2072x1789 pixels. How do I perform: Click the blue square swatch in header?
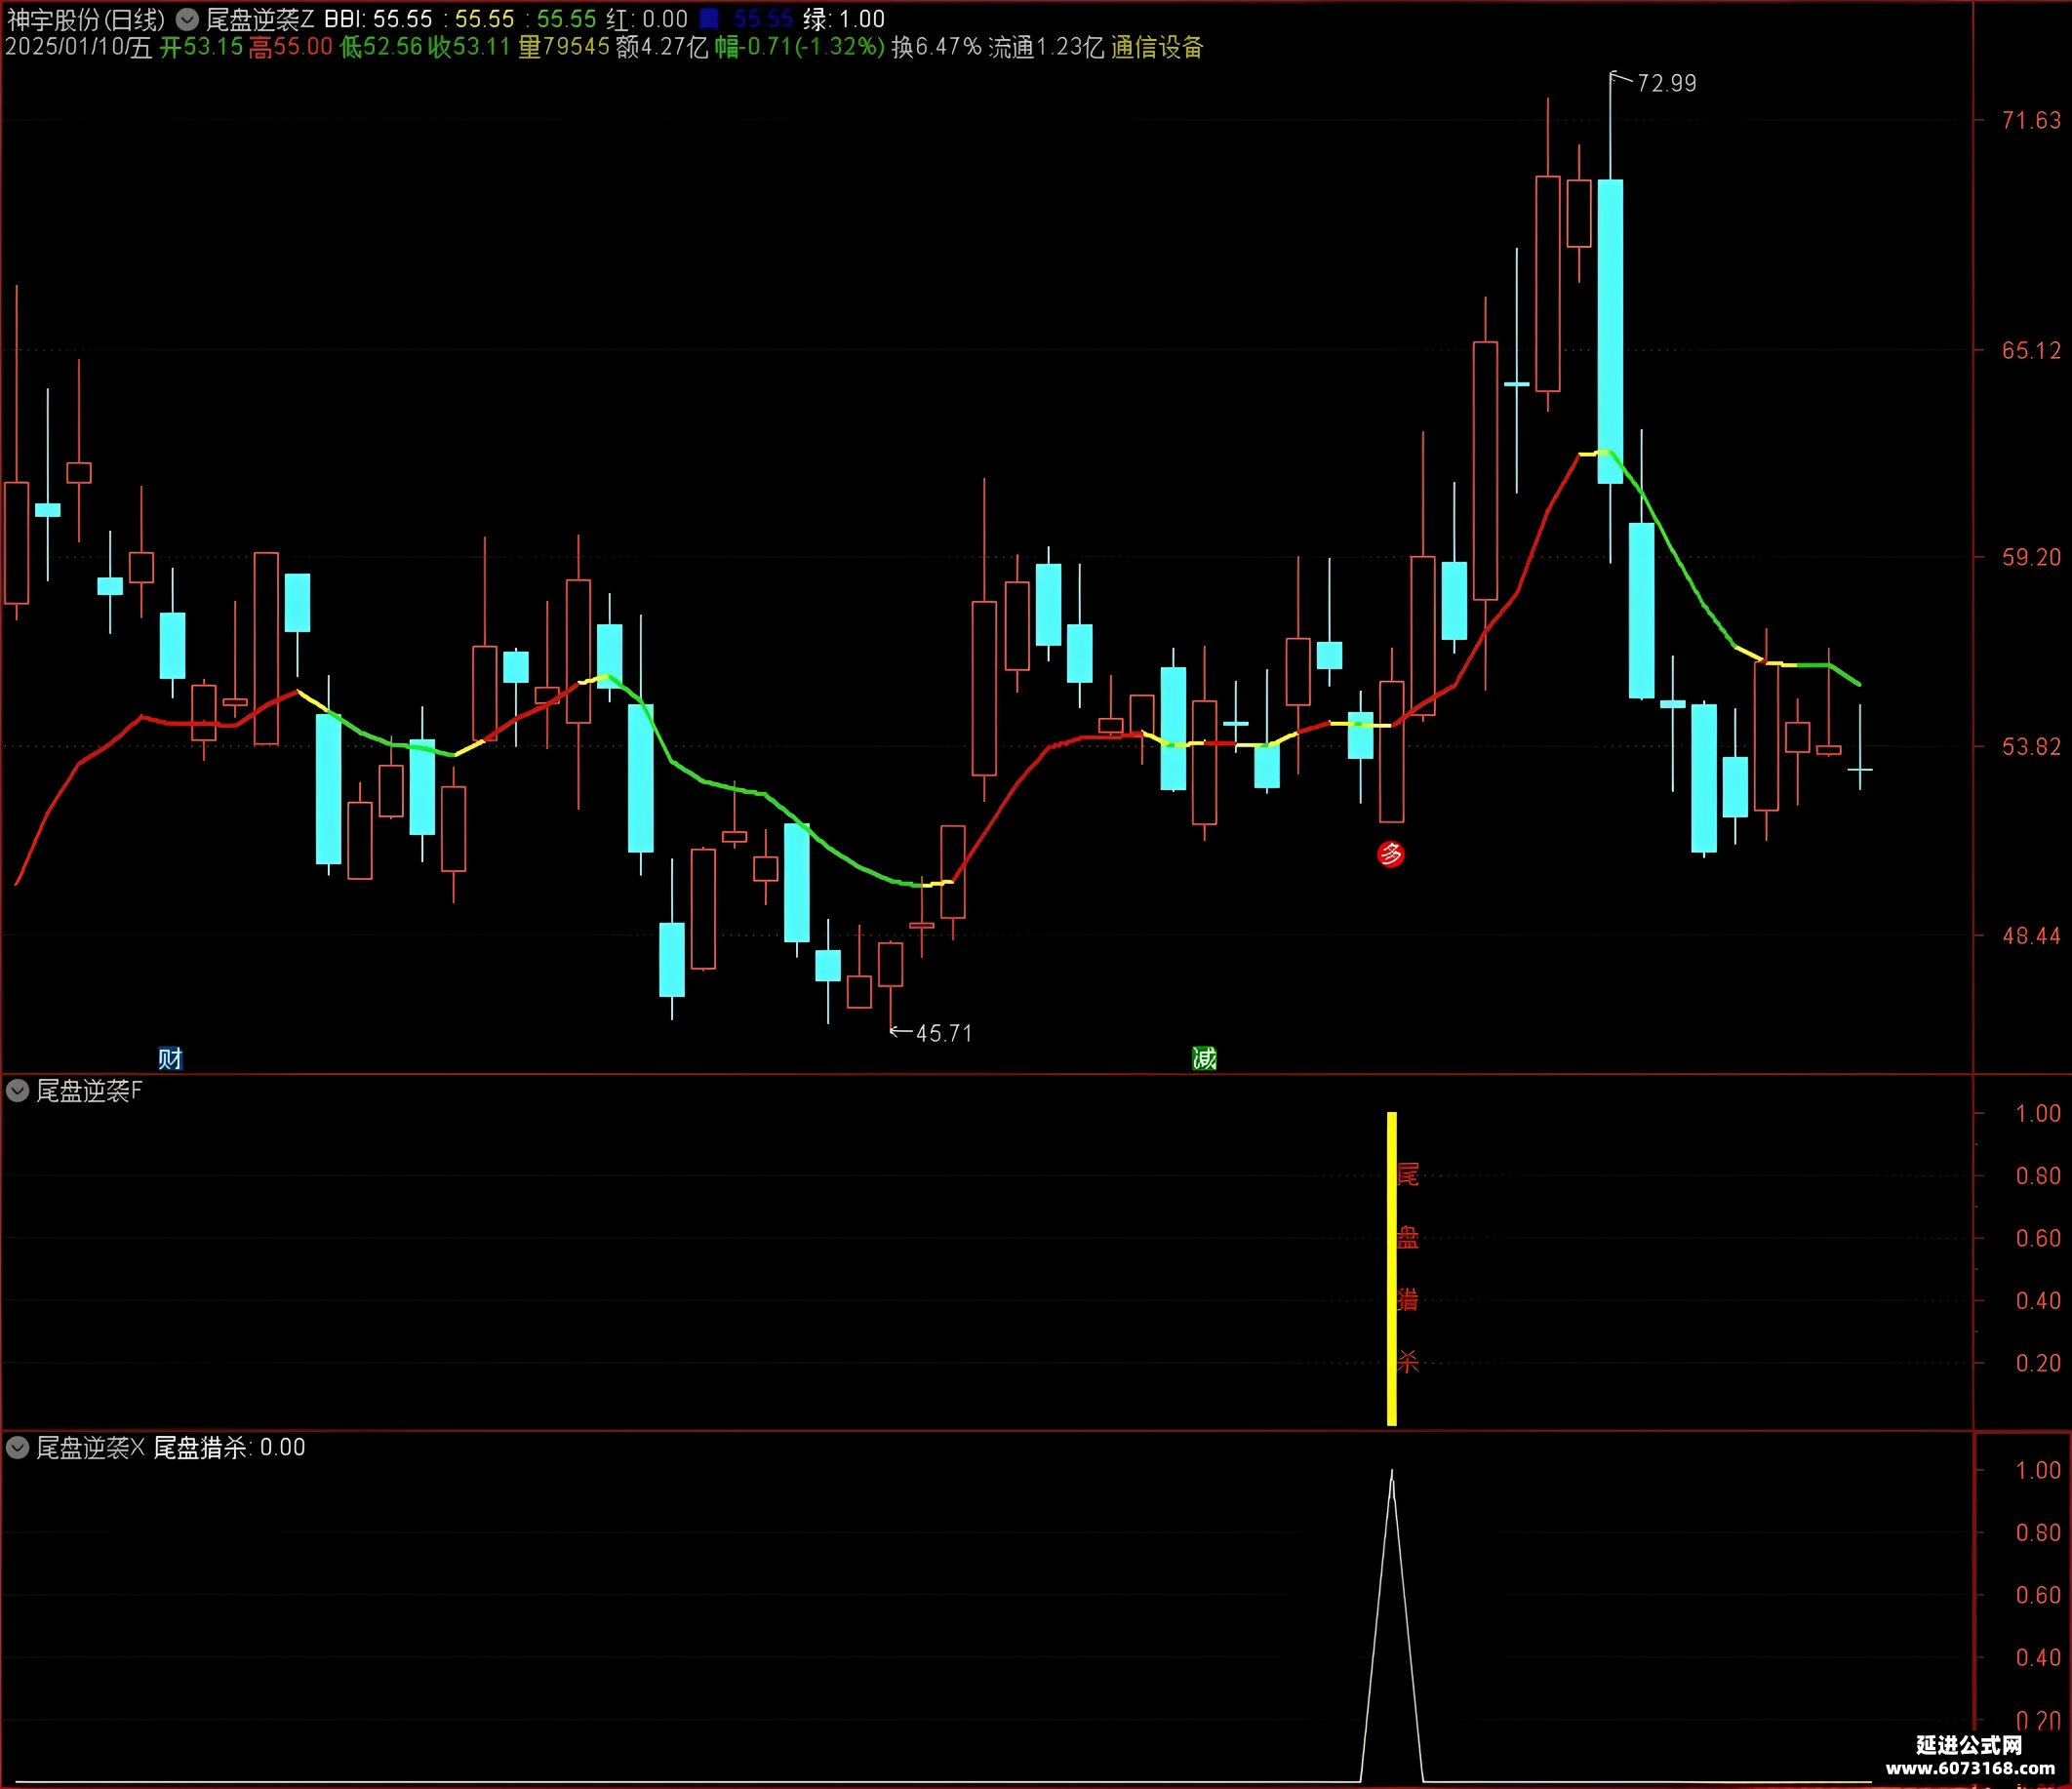click(x=708, y=19)
